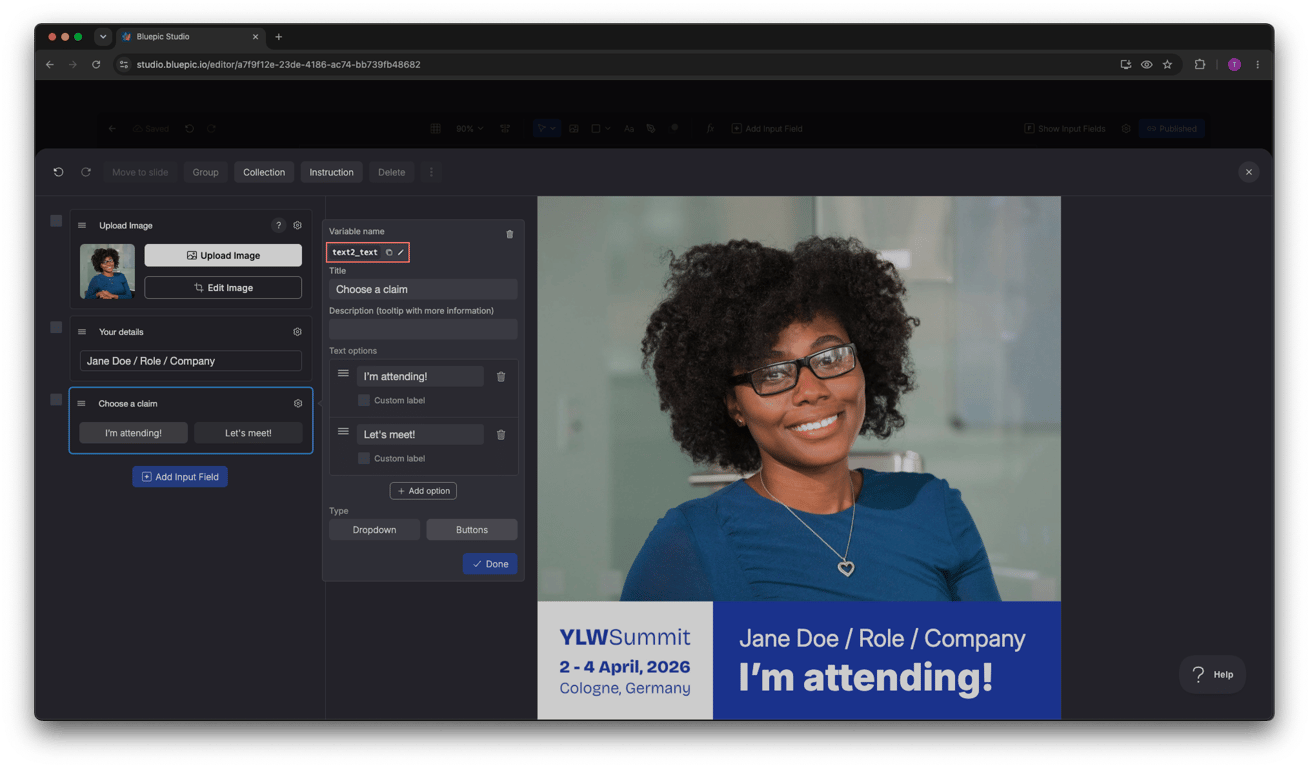This screenshot has height=768, width=1310.
Task: Open the three-dot more options menu
Action: pyautogui.click(x=432, y=172)
